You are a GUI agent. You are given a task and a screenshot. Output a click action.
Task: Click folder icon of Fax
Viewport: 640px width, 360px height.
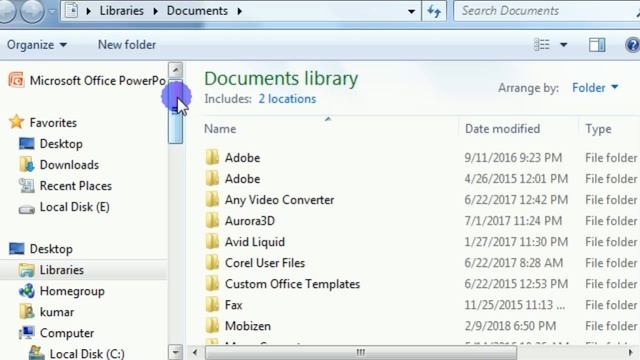tap(212, 305)
